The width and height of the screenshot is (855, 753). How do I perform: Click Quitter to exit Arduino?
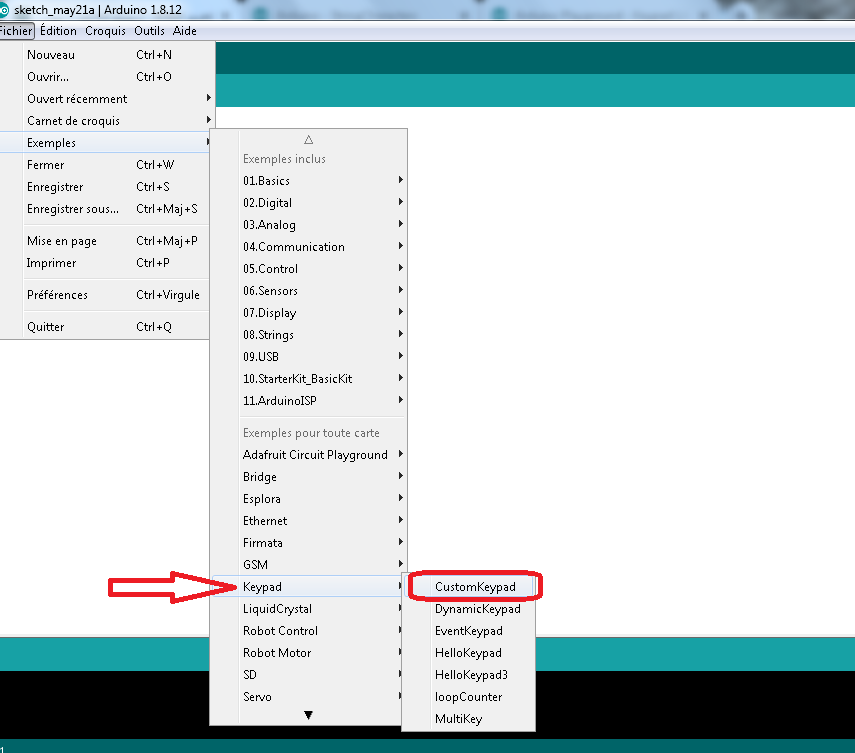[x=46, y=327]
